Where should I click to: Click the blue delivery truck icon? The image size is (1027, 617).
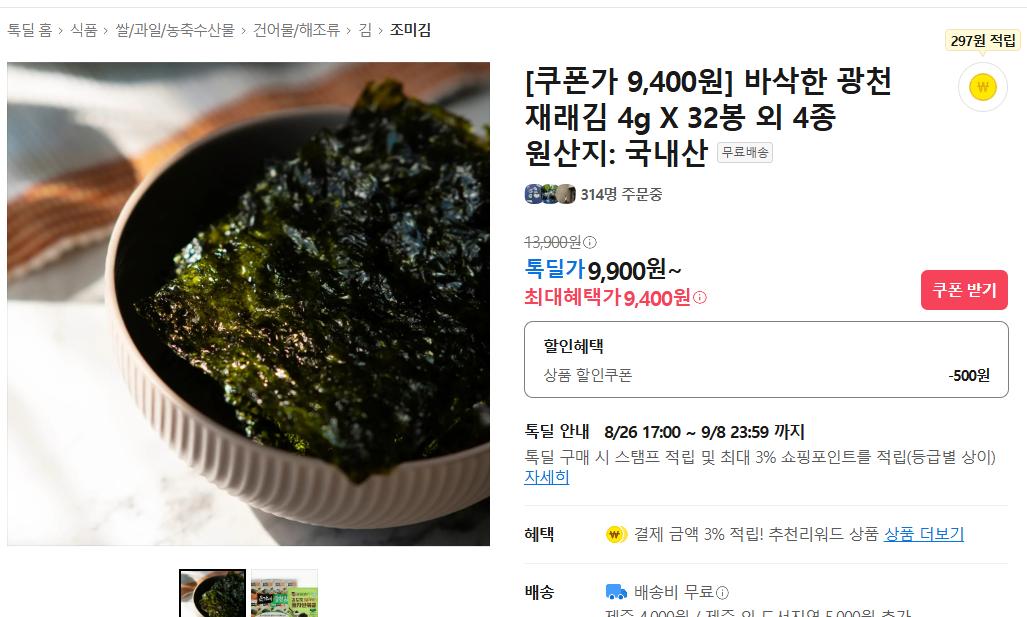pos(616,592)
